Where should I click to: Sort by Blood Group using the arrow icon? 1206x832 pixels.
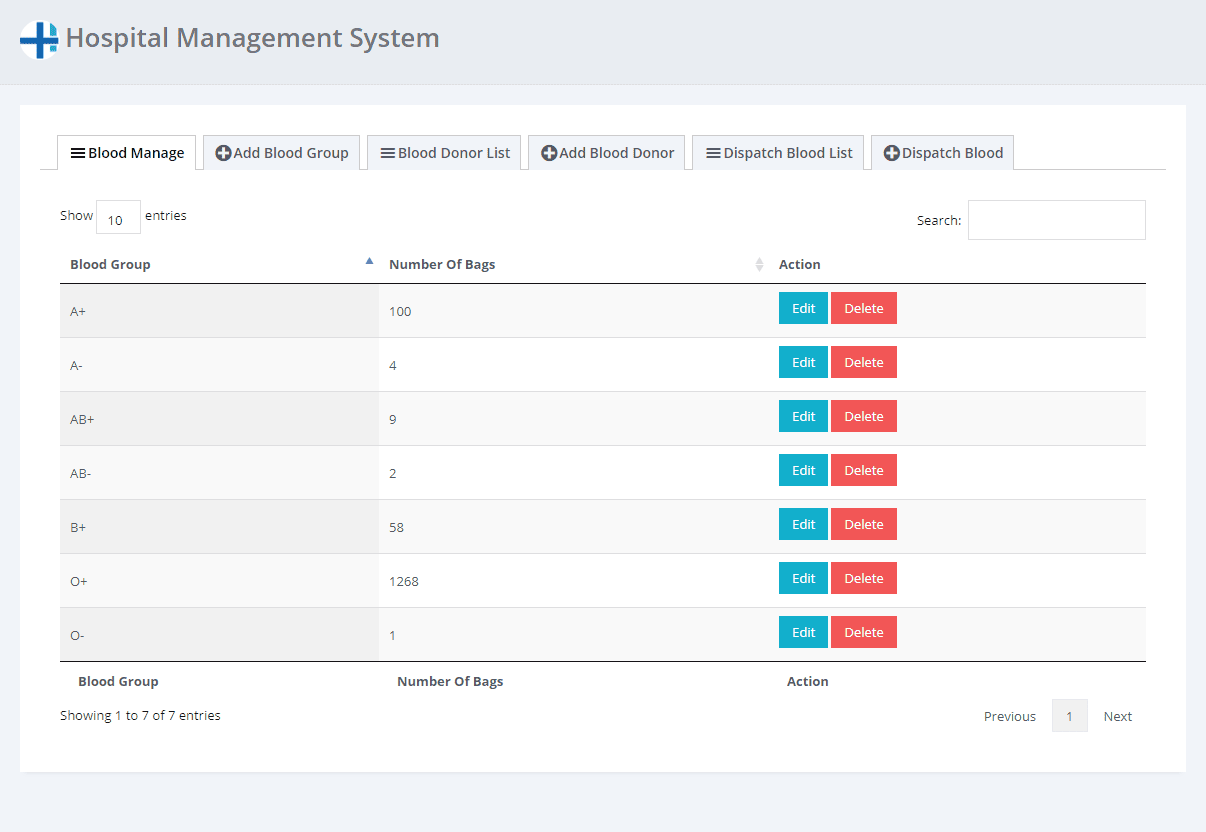tap(369, 262)
